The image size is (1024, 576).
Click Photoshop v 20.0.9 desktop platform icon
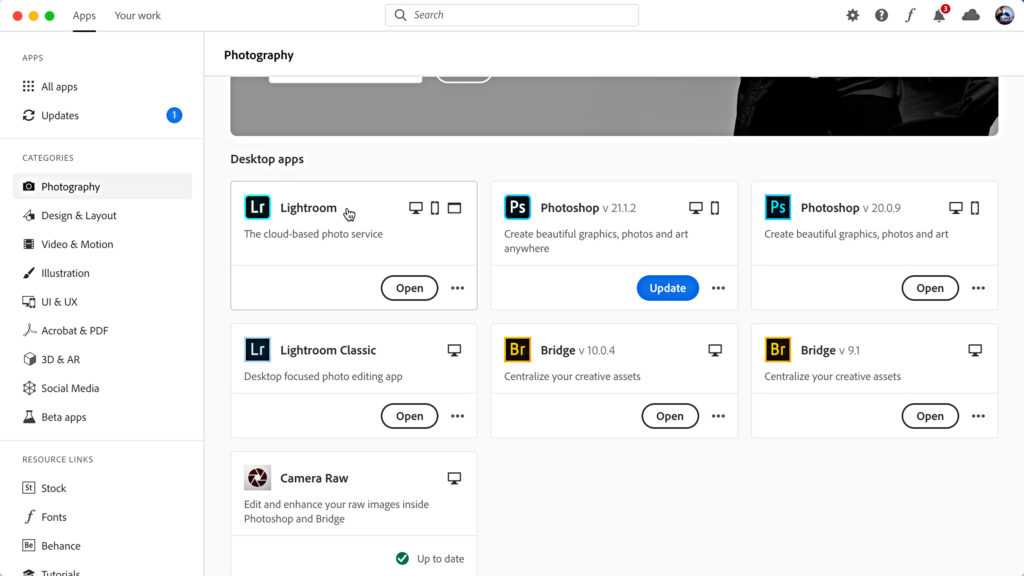pos(955,208)
